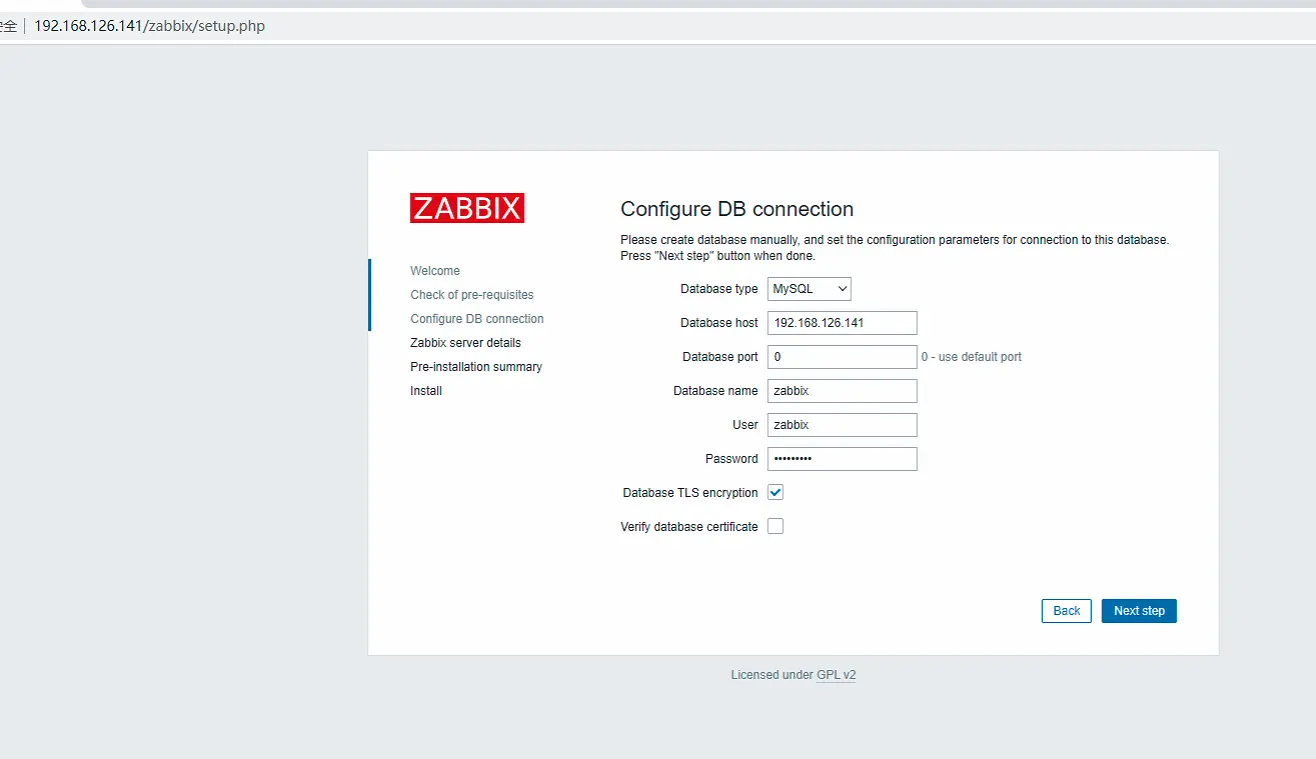Click the Database type label
The image size is (1316, 759).
coord(719,289)
